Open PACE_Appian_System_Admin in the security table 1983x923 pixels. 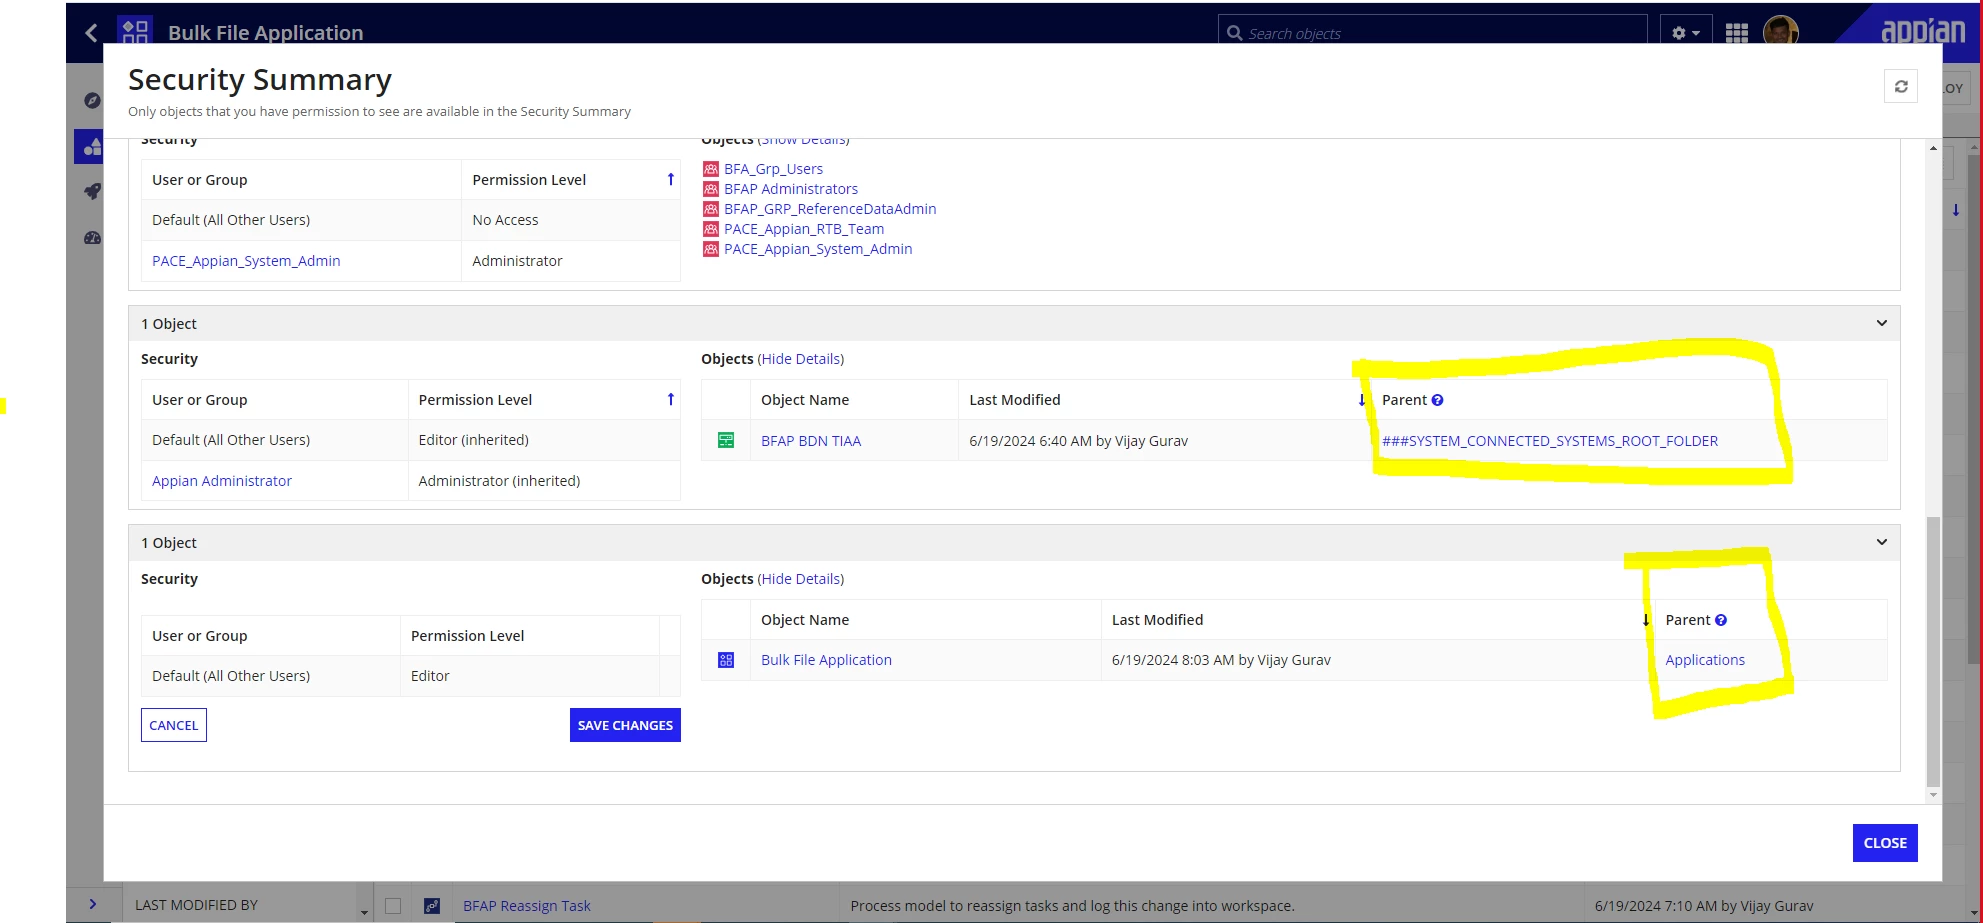tap(246, 261)
